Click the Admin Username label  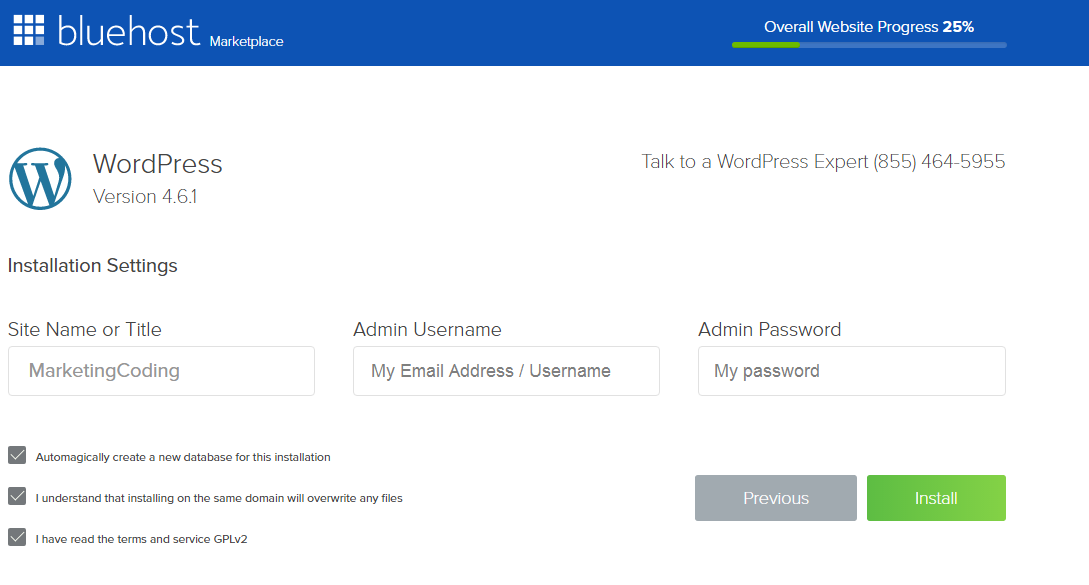tap(427, 329)
